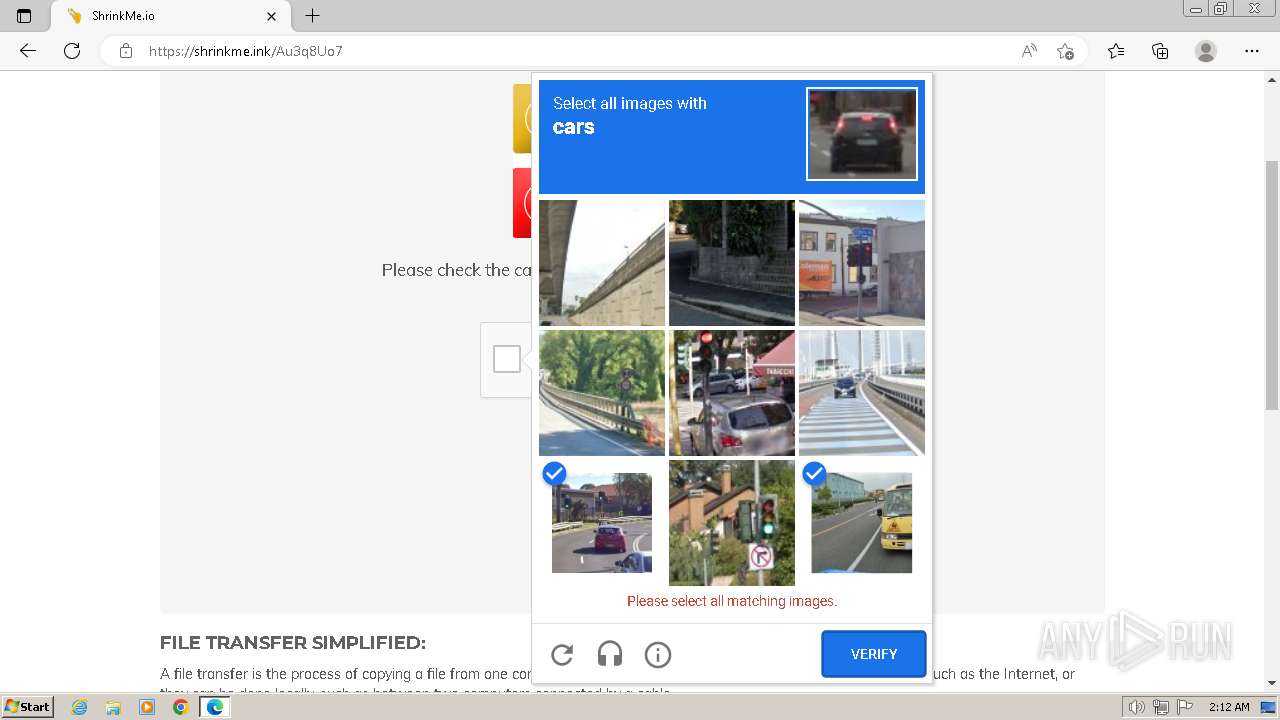
Task: Launch Google Chrome from taskbar
Action: [x=180, y=707]
